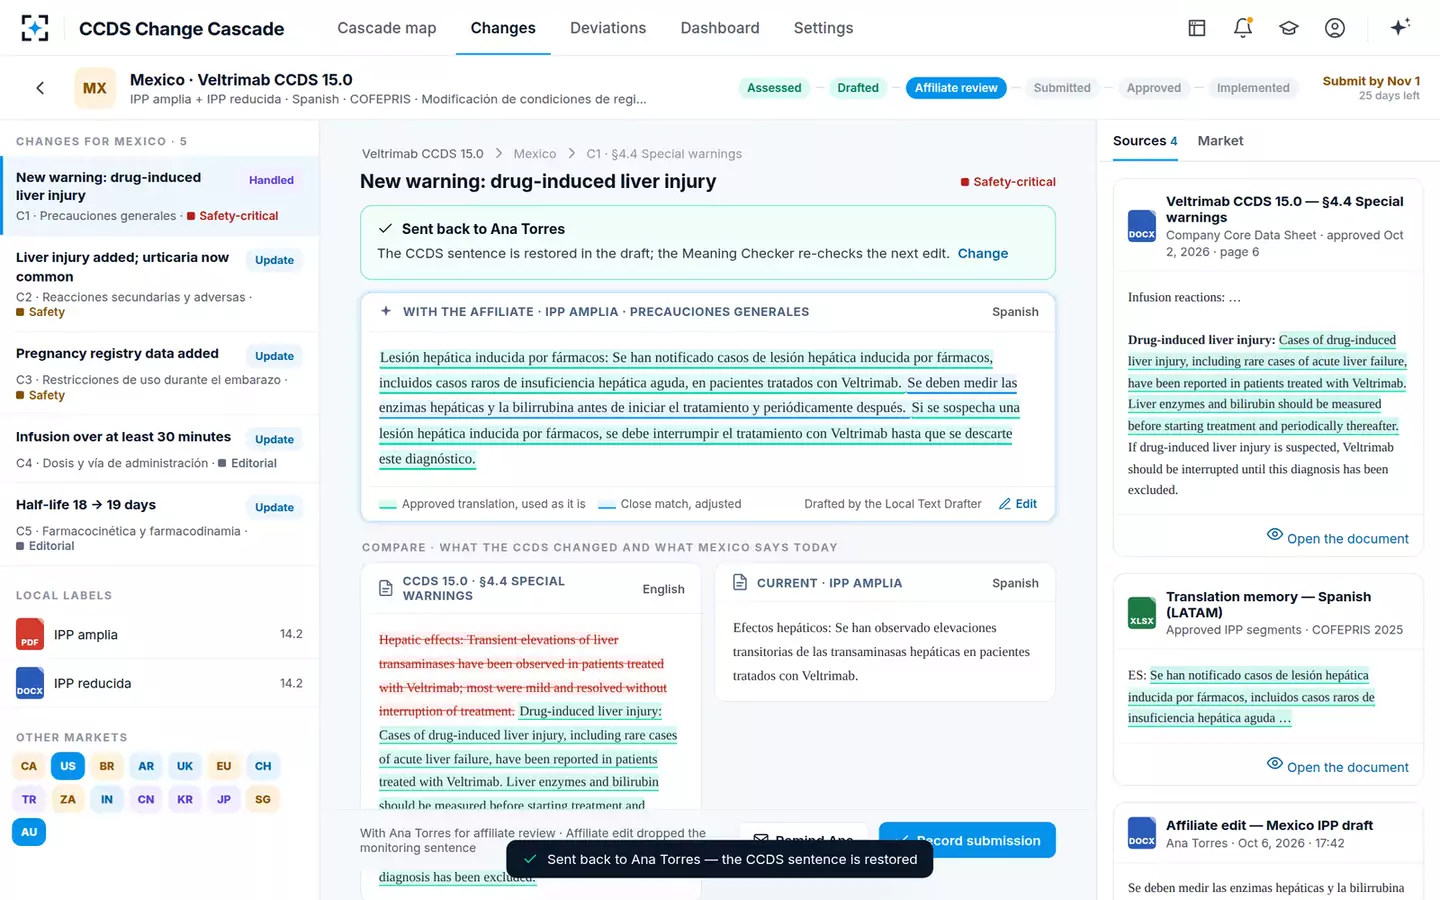Select change 'New warning: drug-induced liver injury'

160,196
